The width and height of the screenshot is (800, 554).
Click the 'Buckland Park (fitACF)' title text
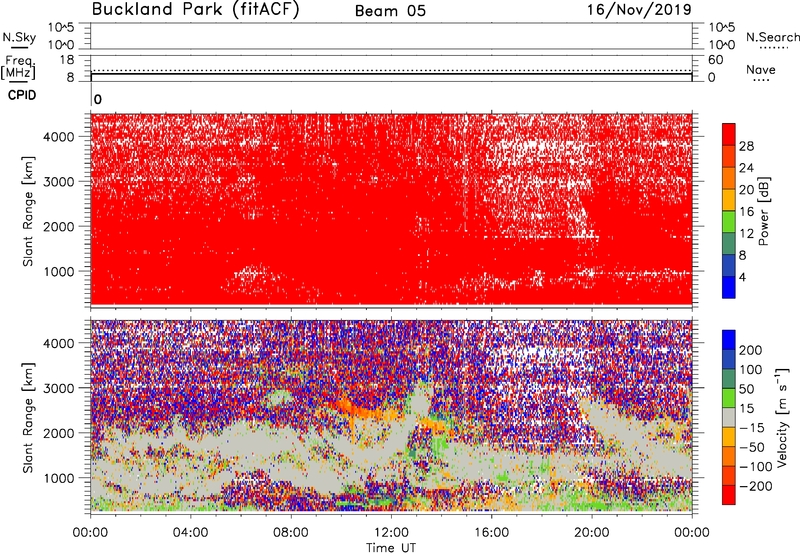[x=195, y=10]
